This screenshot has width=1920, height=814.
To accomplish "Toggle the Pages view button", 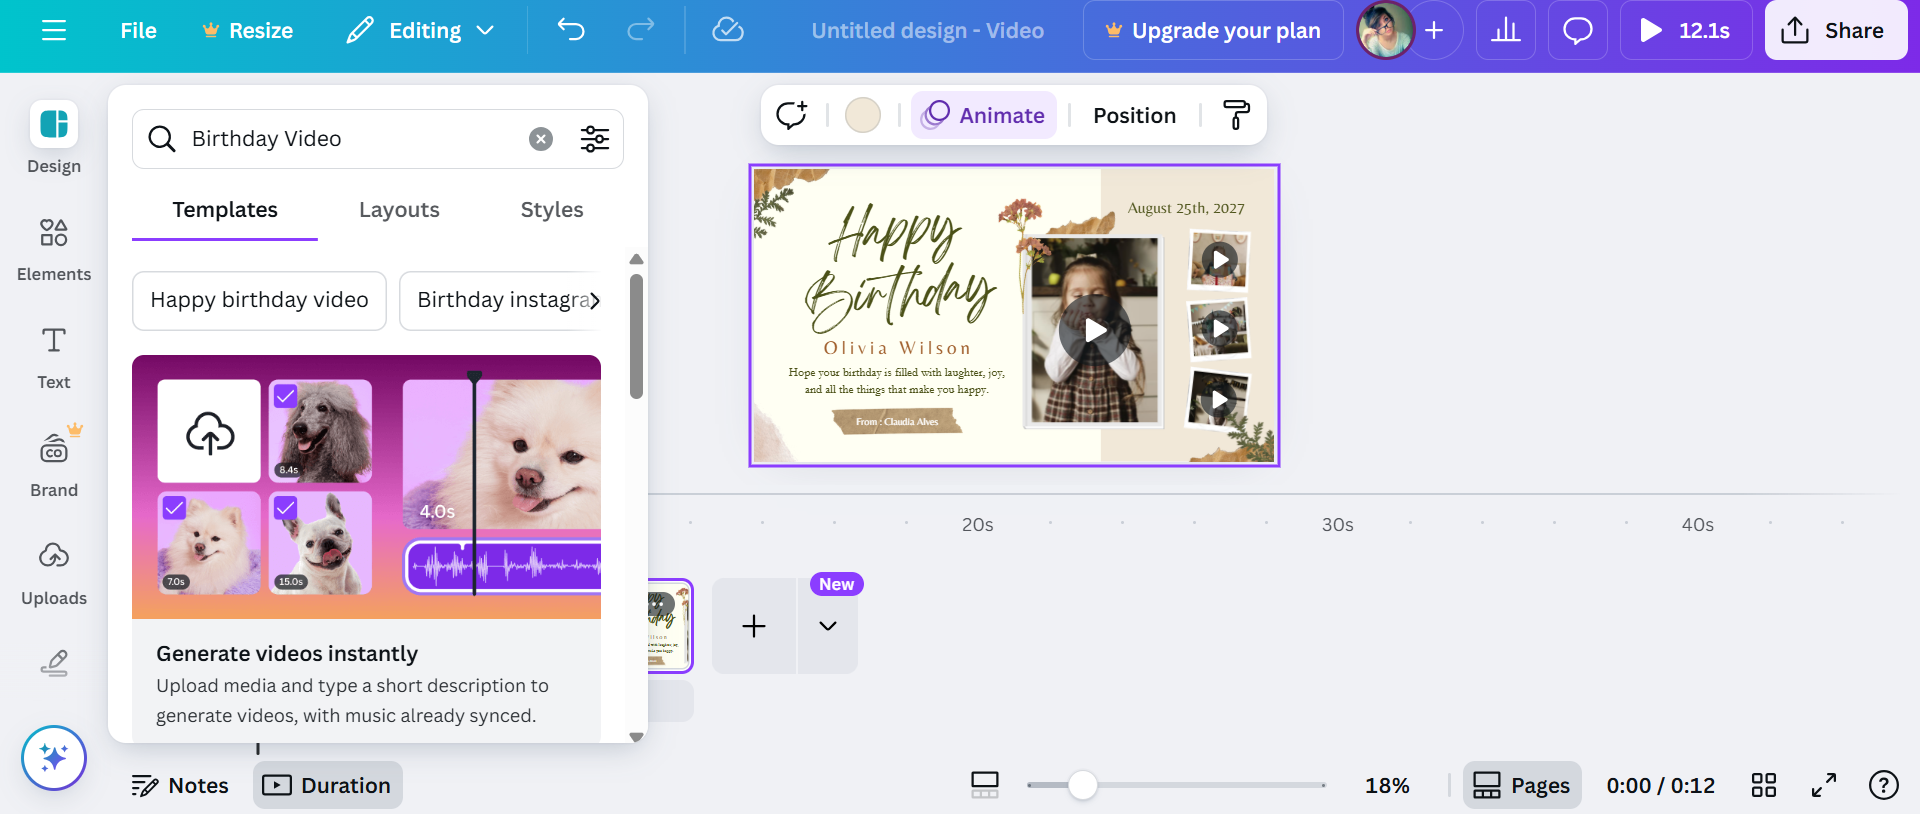I will 1522,786.
